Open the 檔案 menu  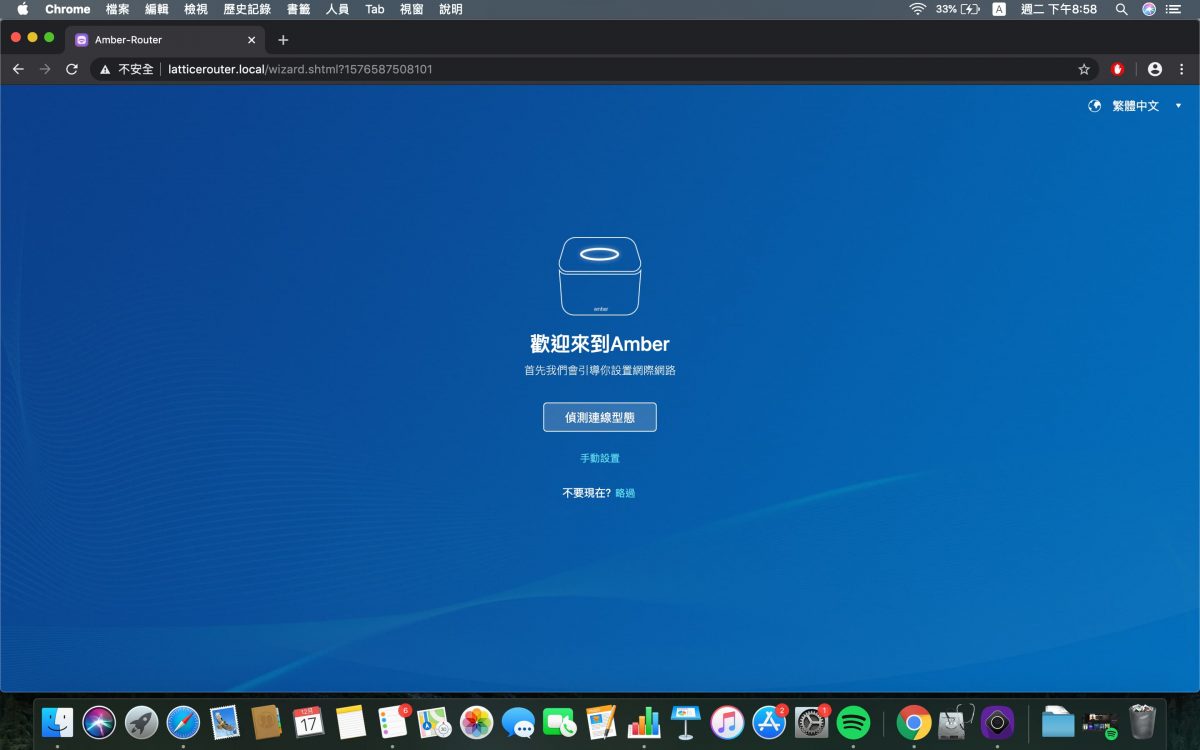click(117, 9)
